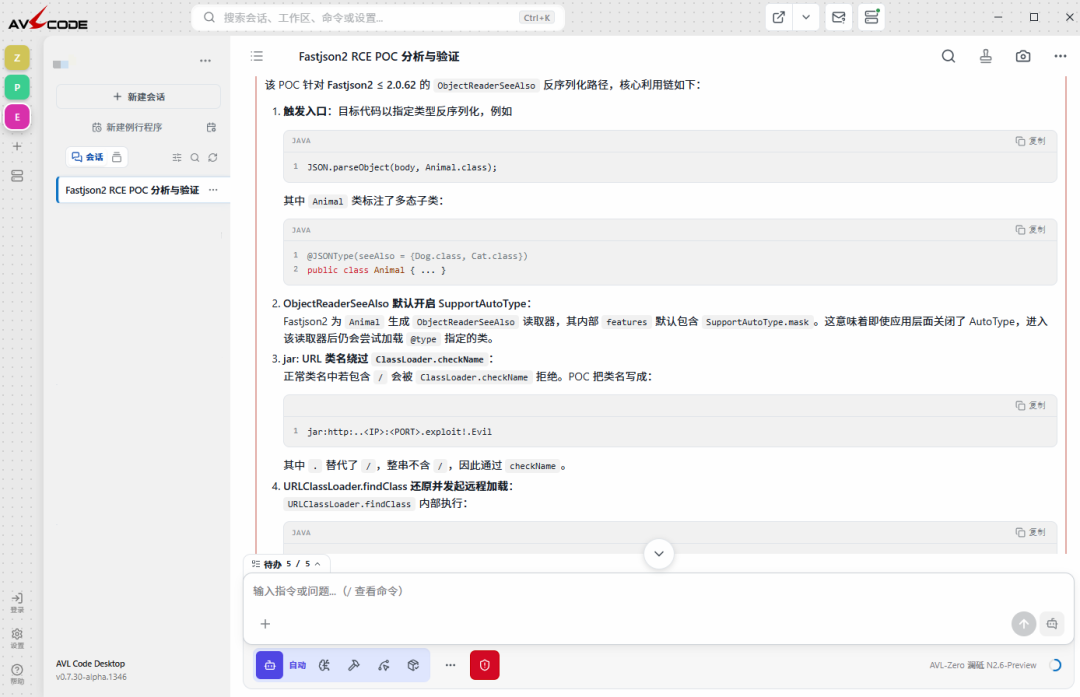This screenshot has height=697, width=1080.
Task: Search conversations with magnifier icon in sidebar
Action: click(195, 158)
